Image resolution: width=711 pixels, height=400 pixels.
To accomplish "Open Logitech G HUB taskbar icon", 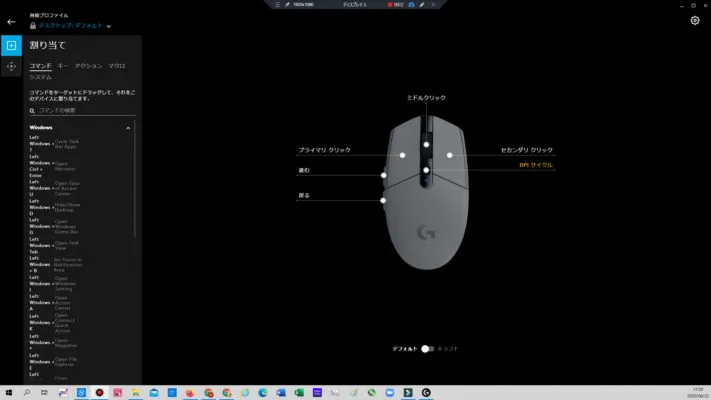I will point(426,393).
